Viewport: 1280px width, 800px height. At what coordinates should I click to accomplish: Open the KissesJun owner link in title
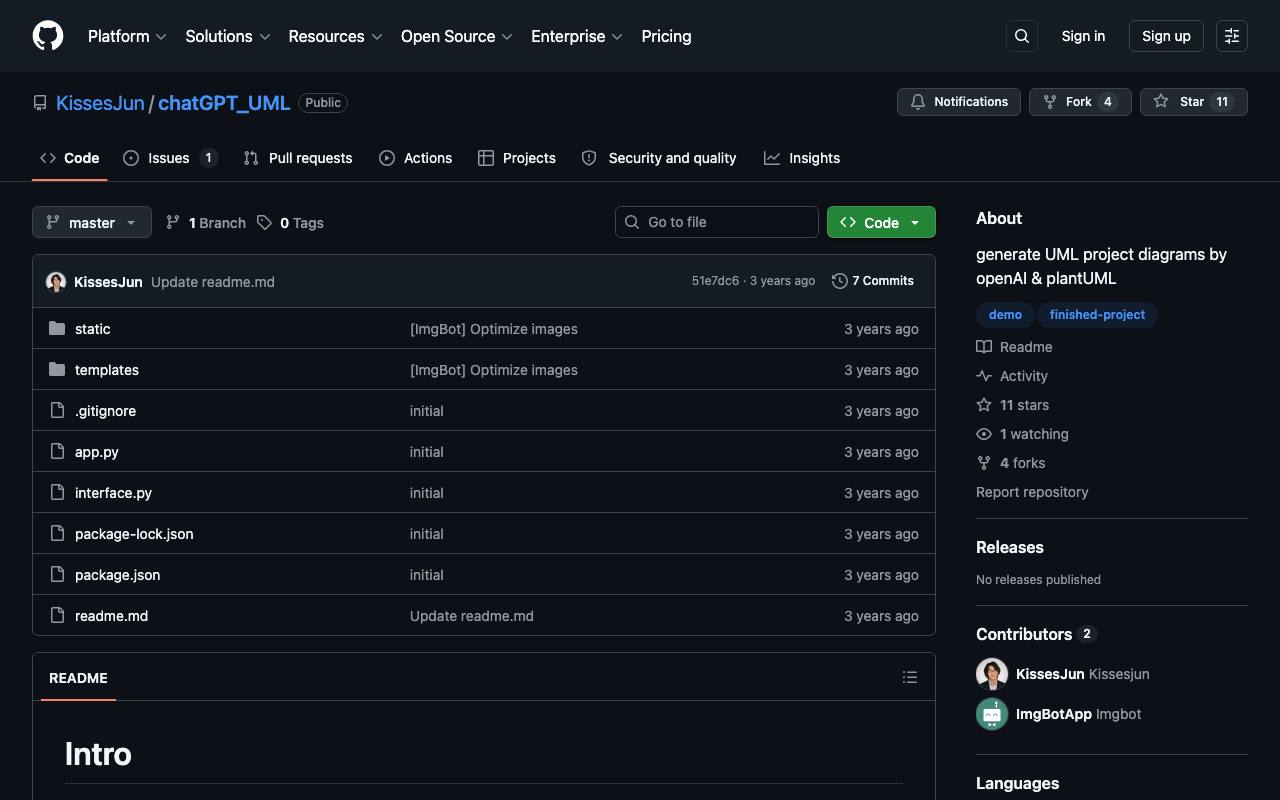pos(100,103)
